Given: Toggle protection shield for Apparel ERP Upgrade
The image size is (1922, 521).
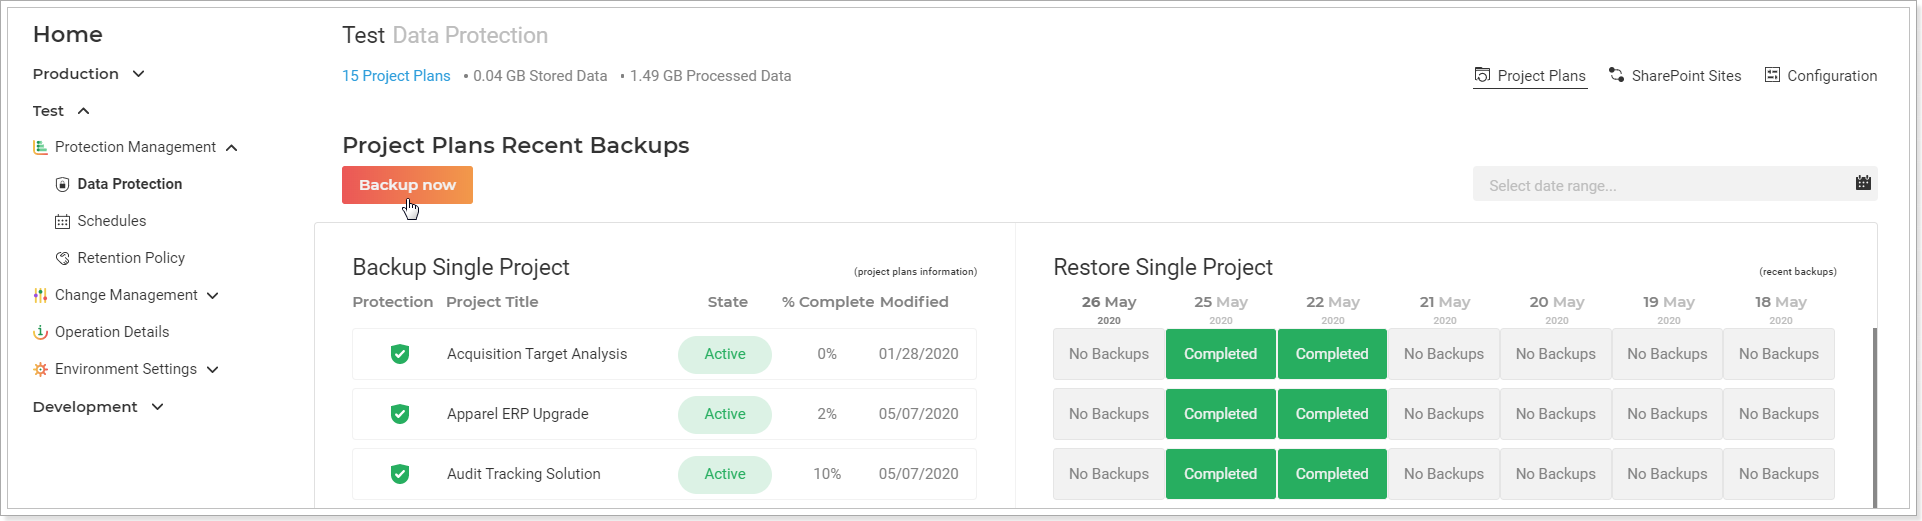Looking at the screenshot, I should click(x=400, y=414).
